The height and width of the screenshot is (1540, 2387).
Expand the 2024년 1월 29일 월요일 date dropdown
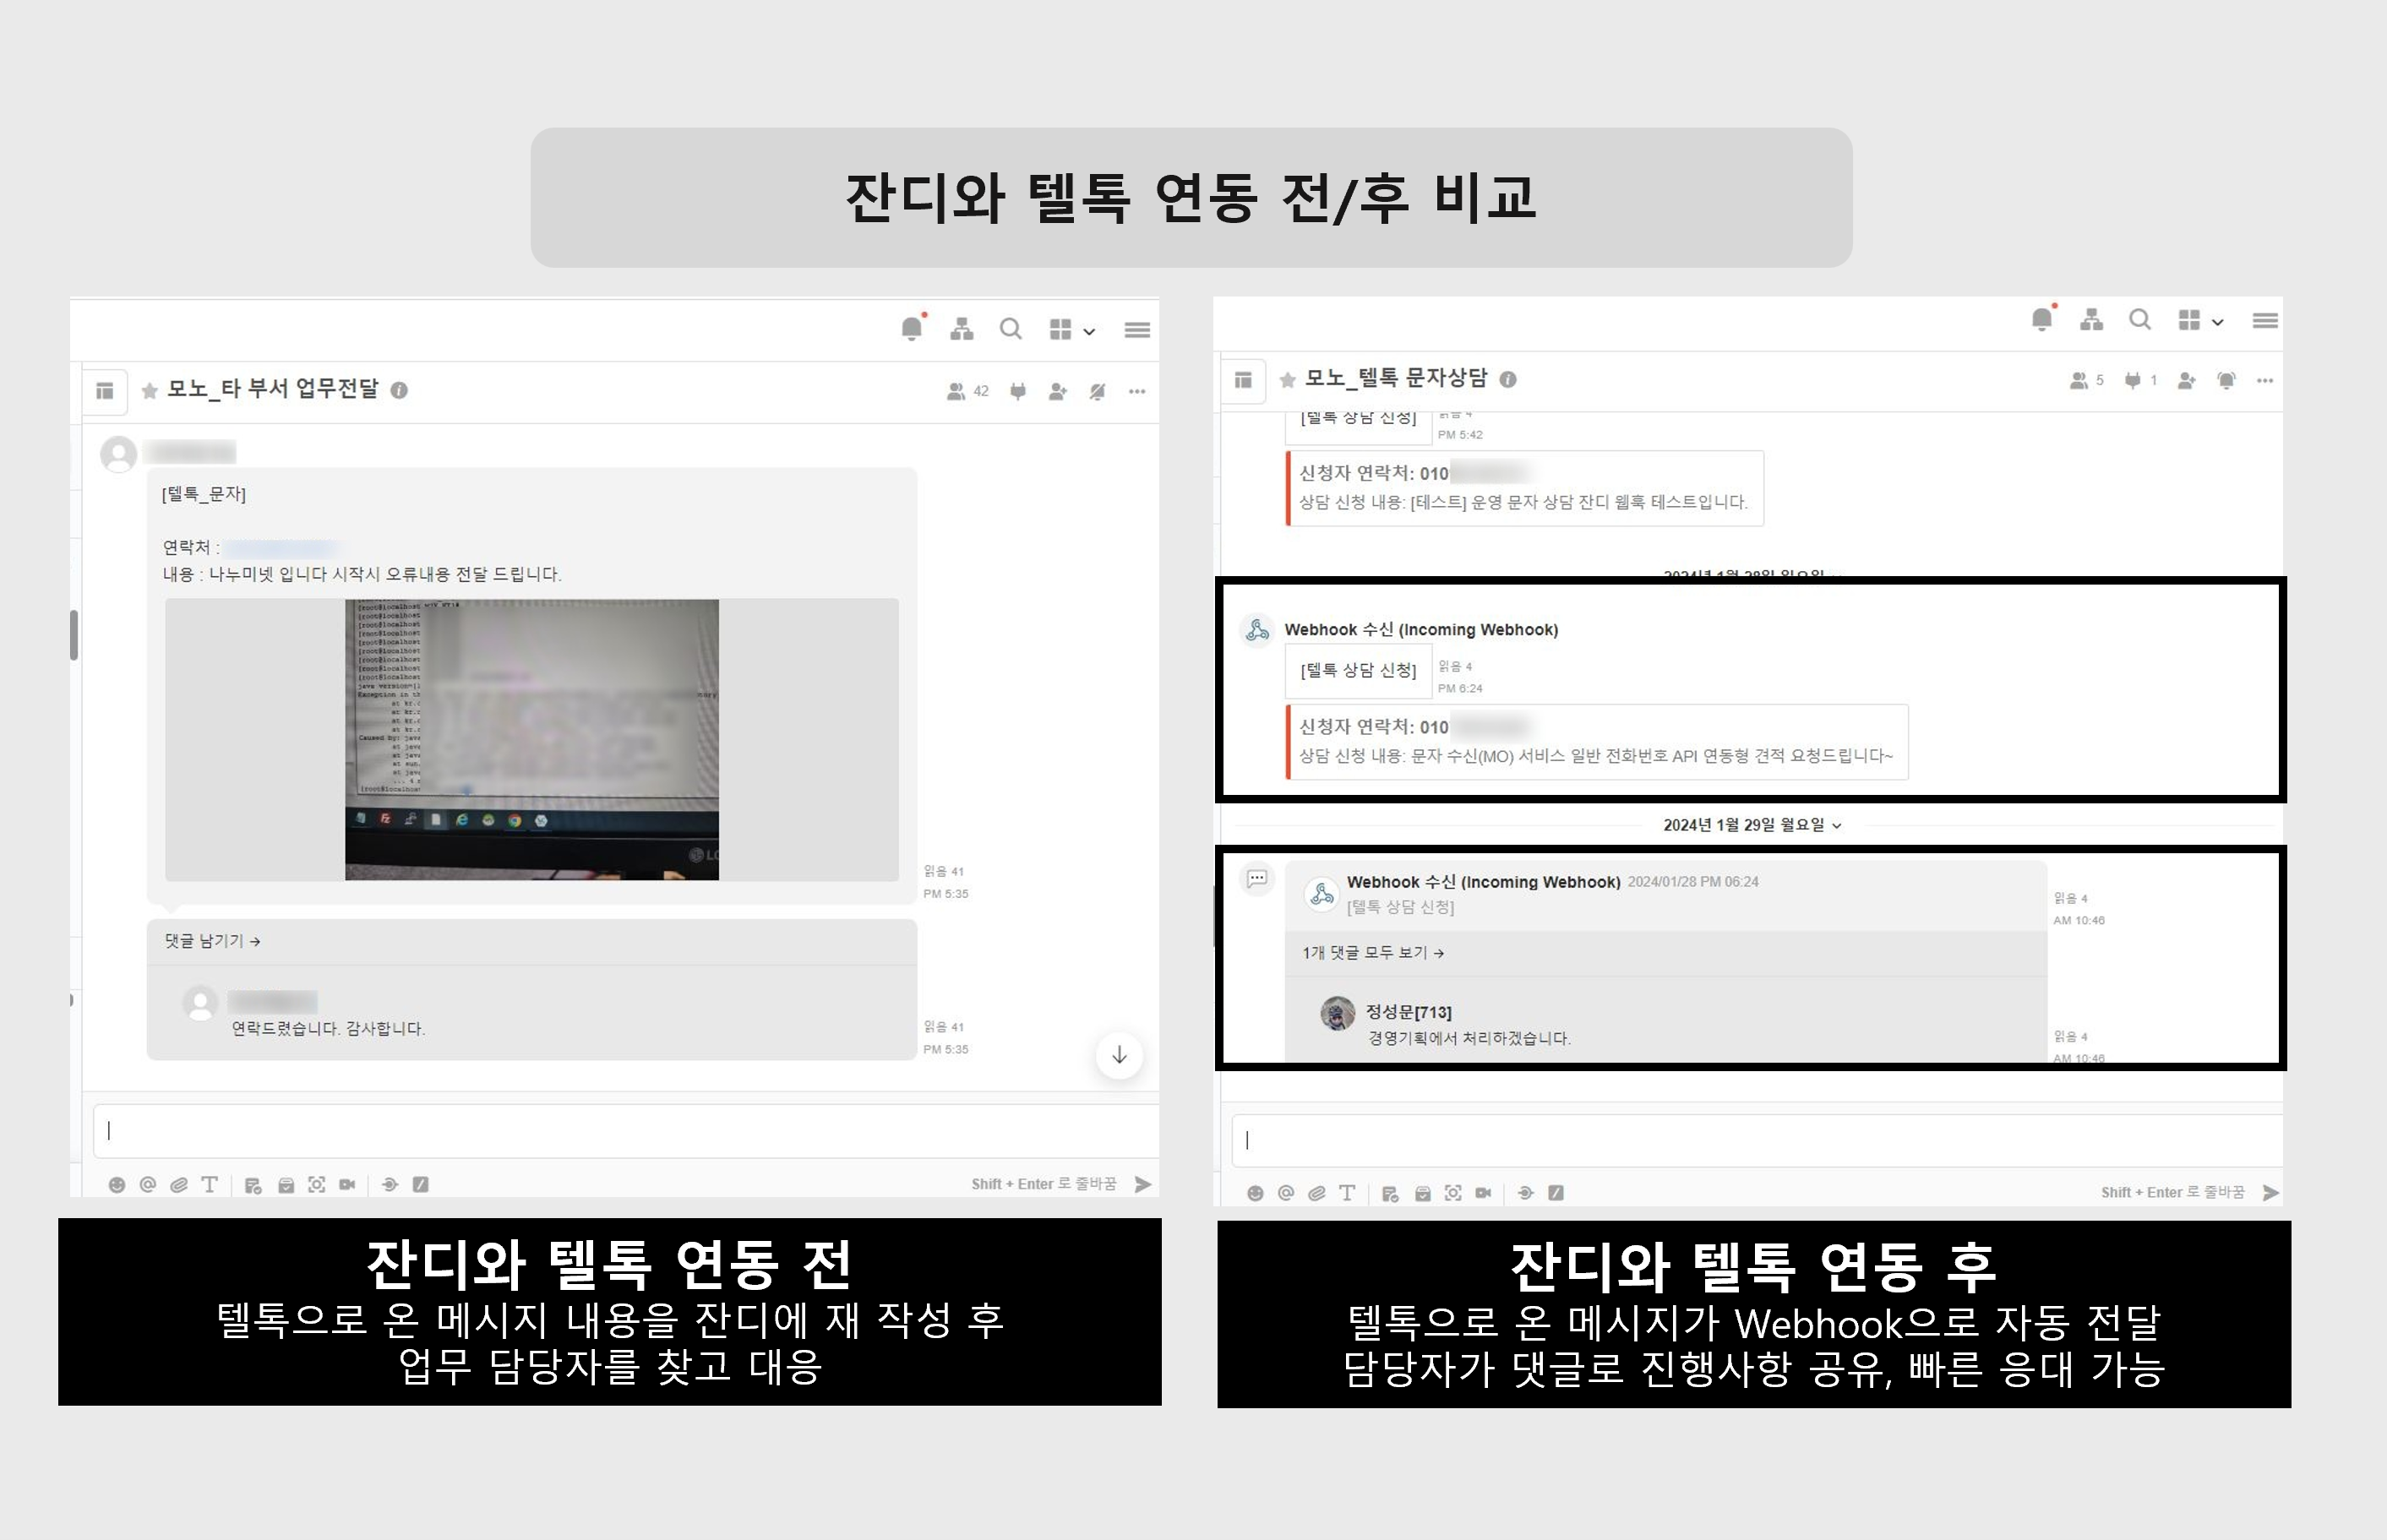click(1751, 825)
